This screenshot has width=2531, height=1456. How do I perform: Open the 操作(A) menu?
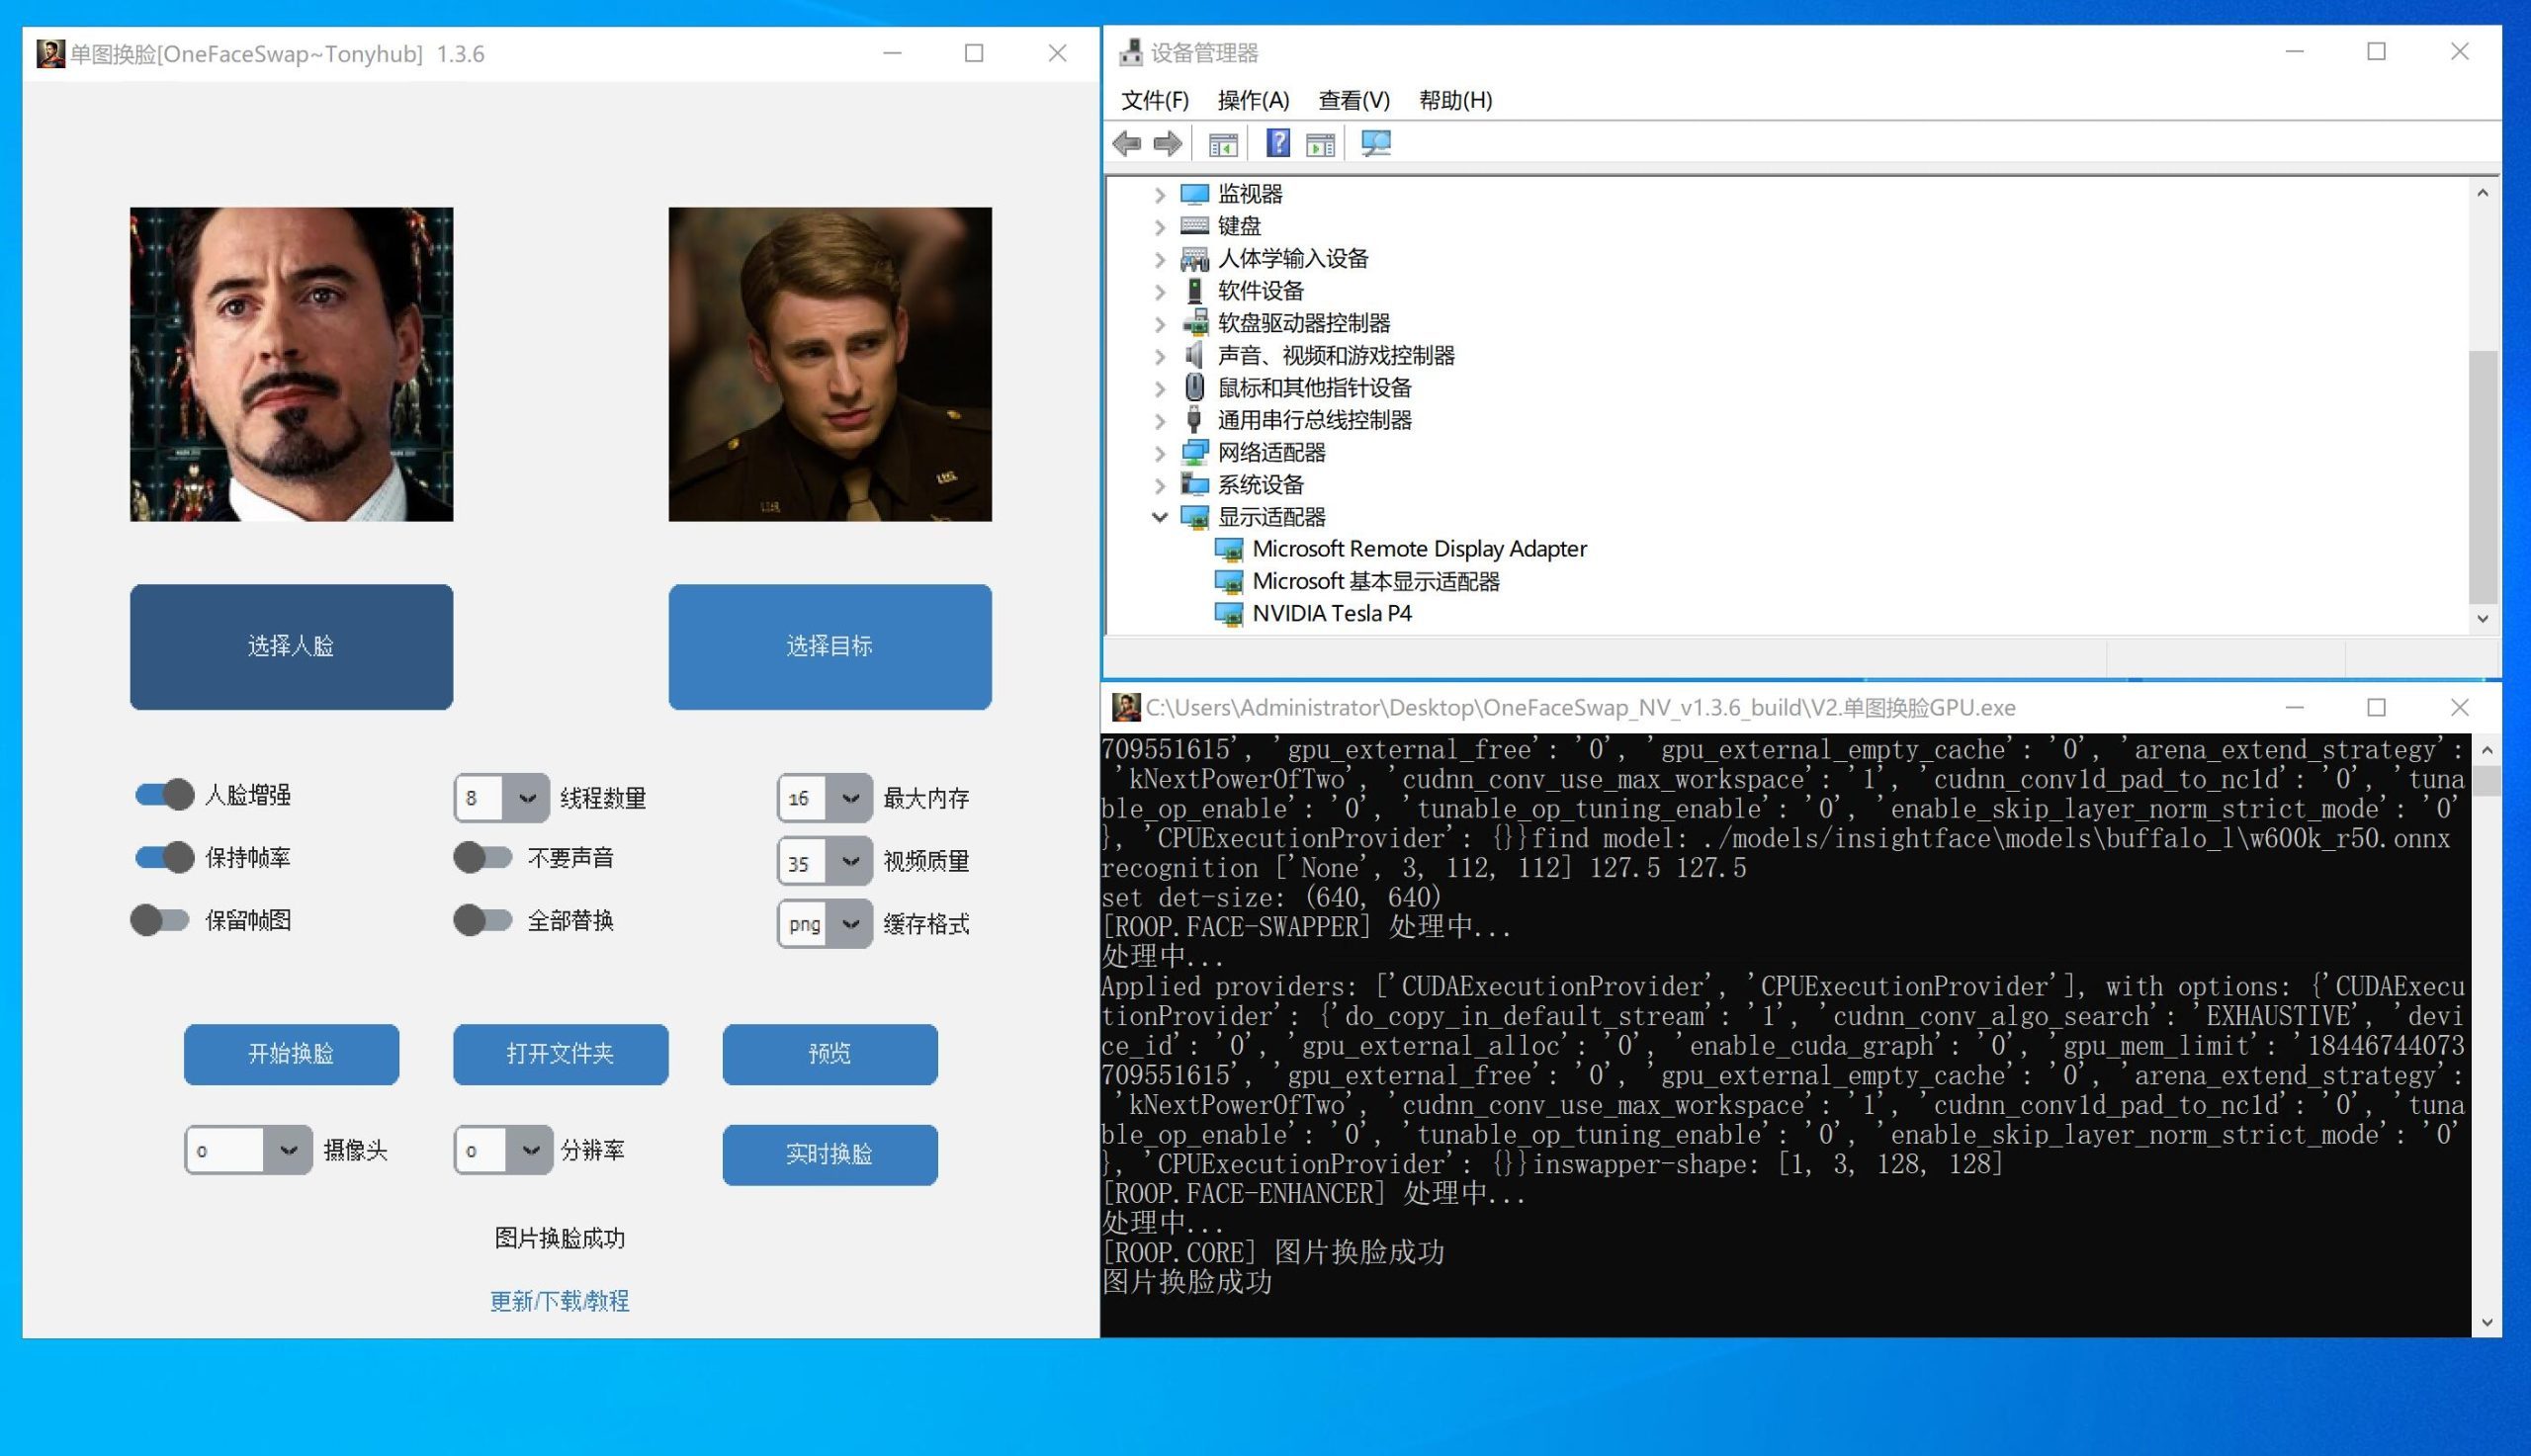click(1253, 100)
